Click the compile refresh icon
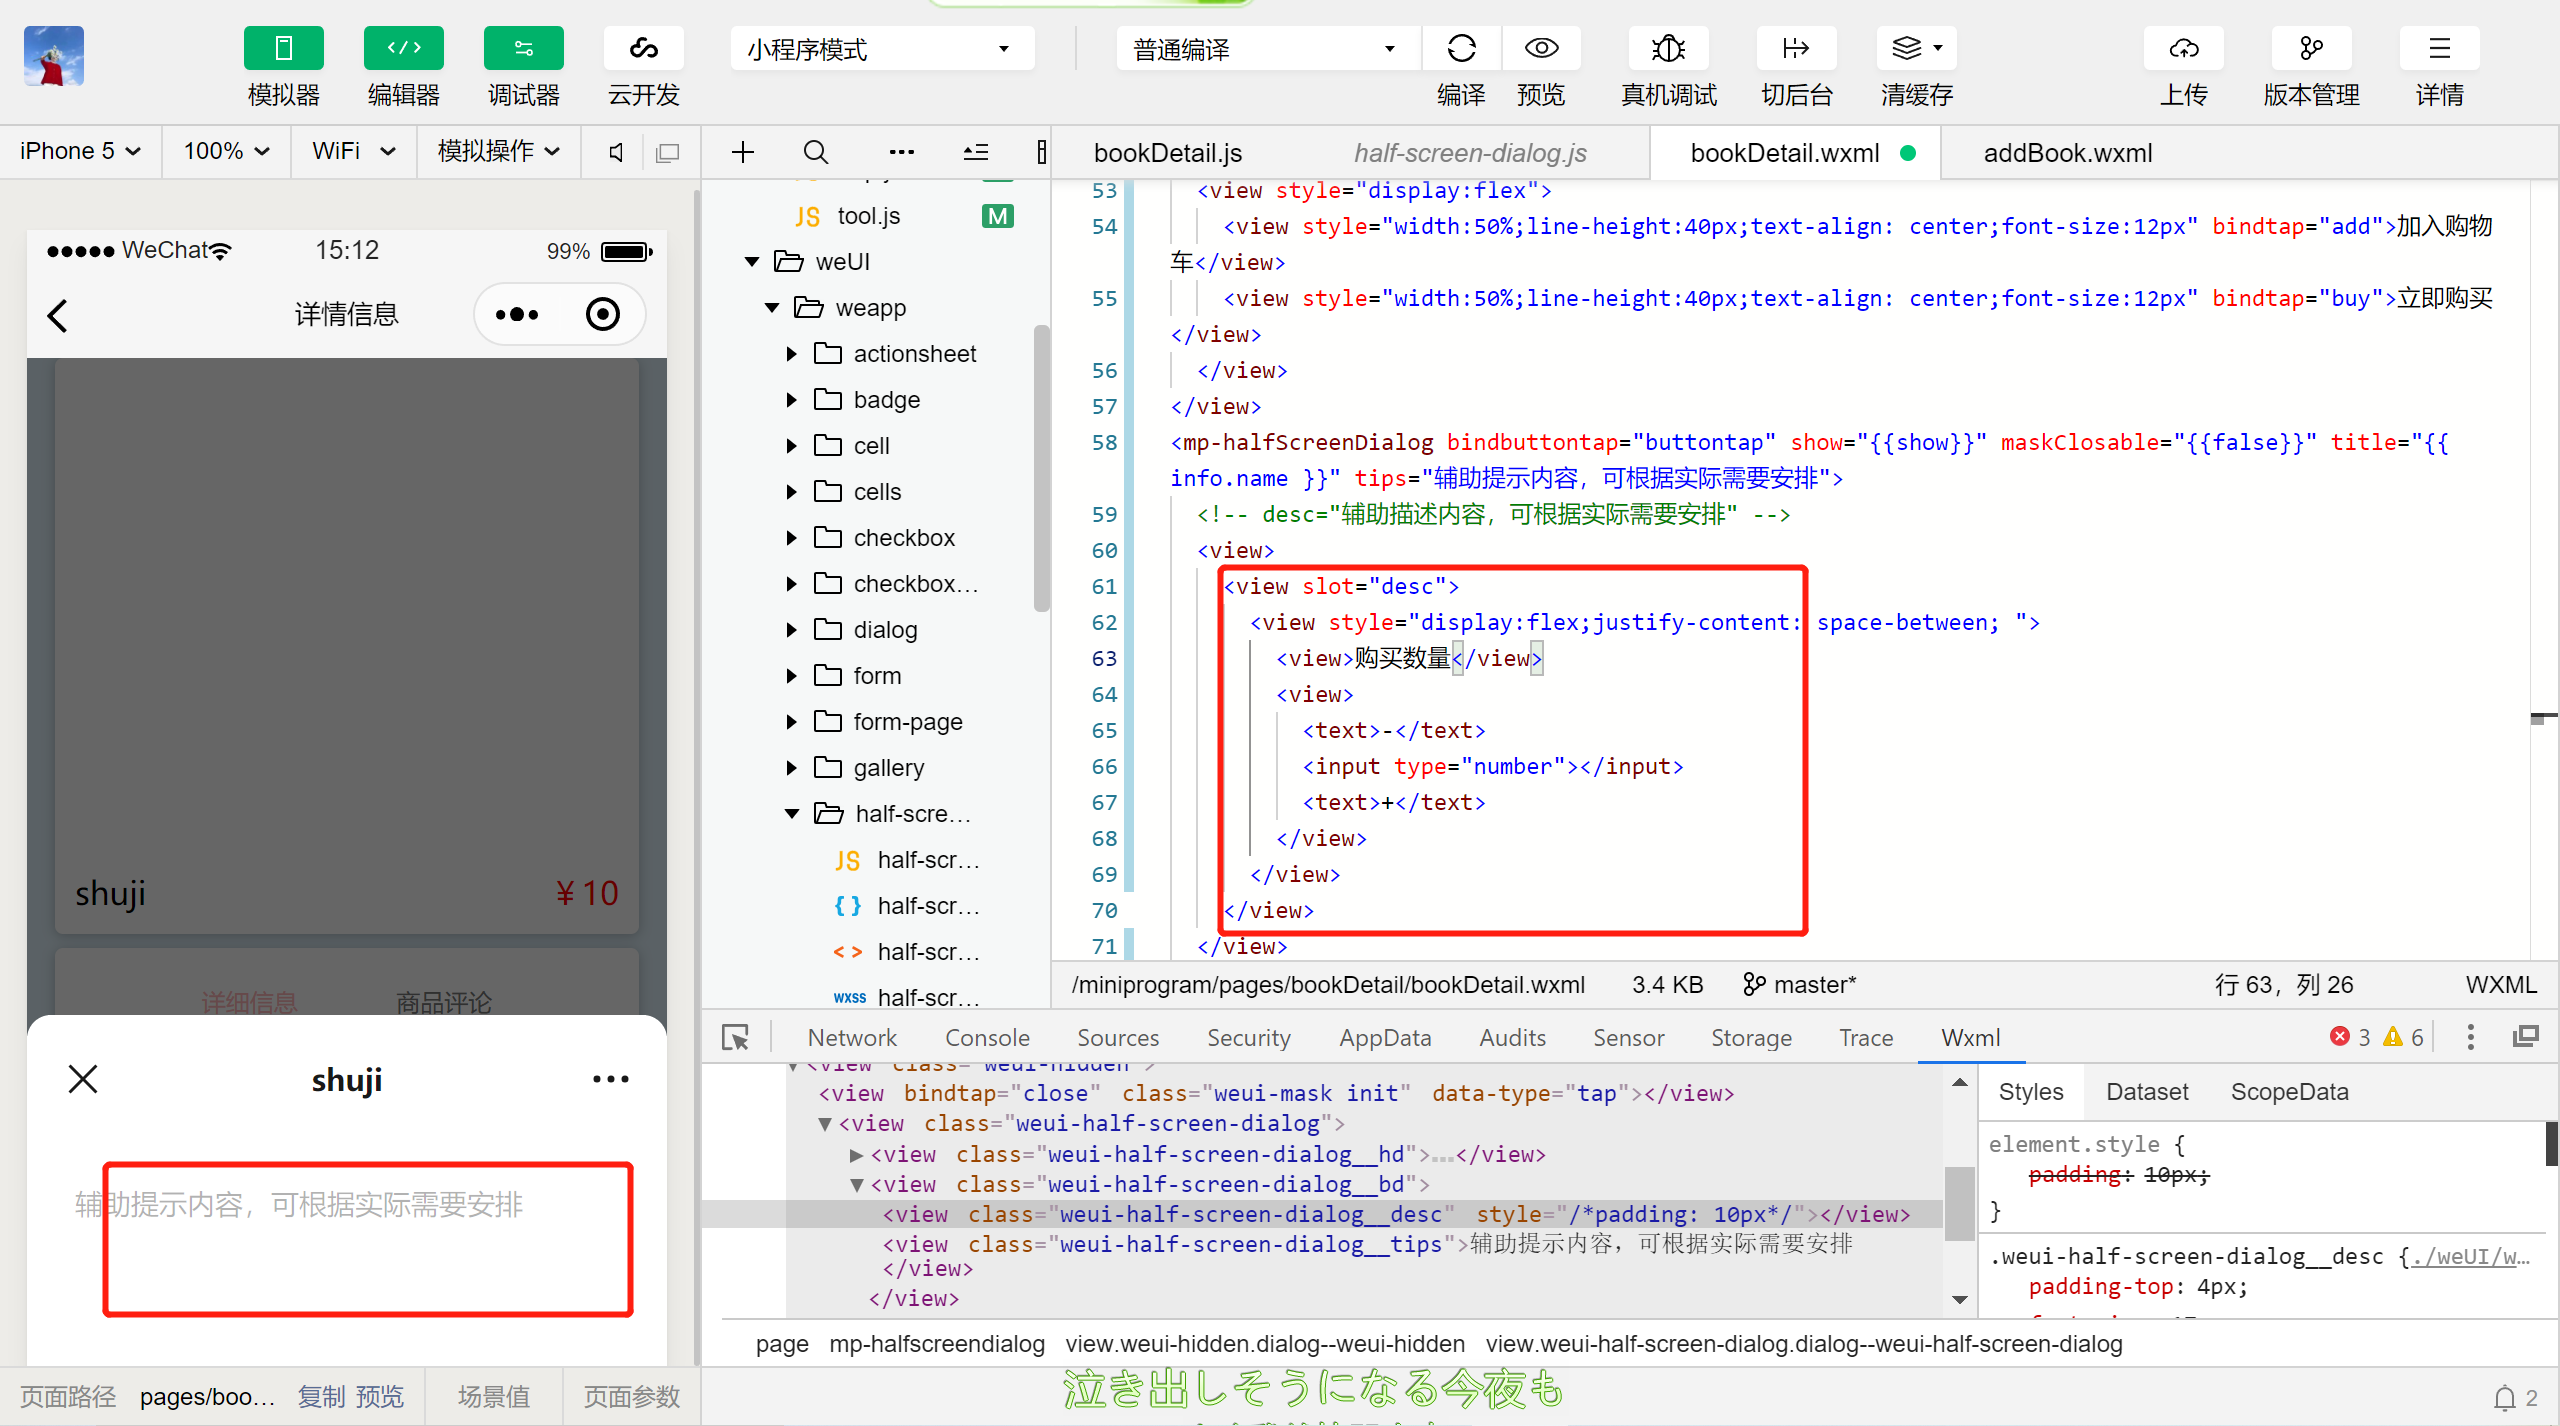This screenshot has width=2560, height=1426. point(1461,48)
